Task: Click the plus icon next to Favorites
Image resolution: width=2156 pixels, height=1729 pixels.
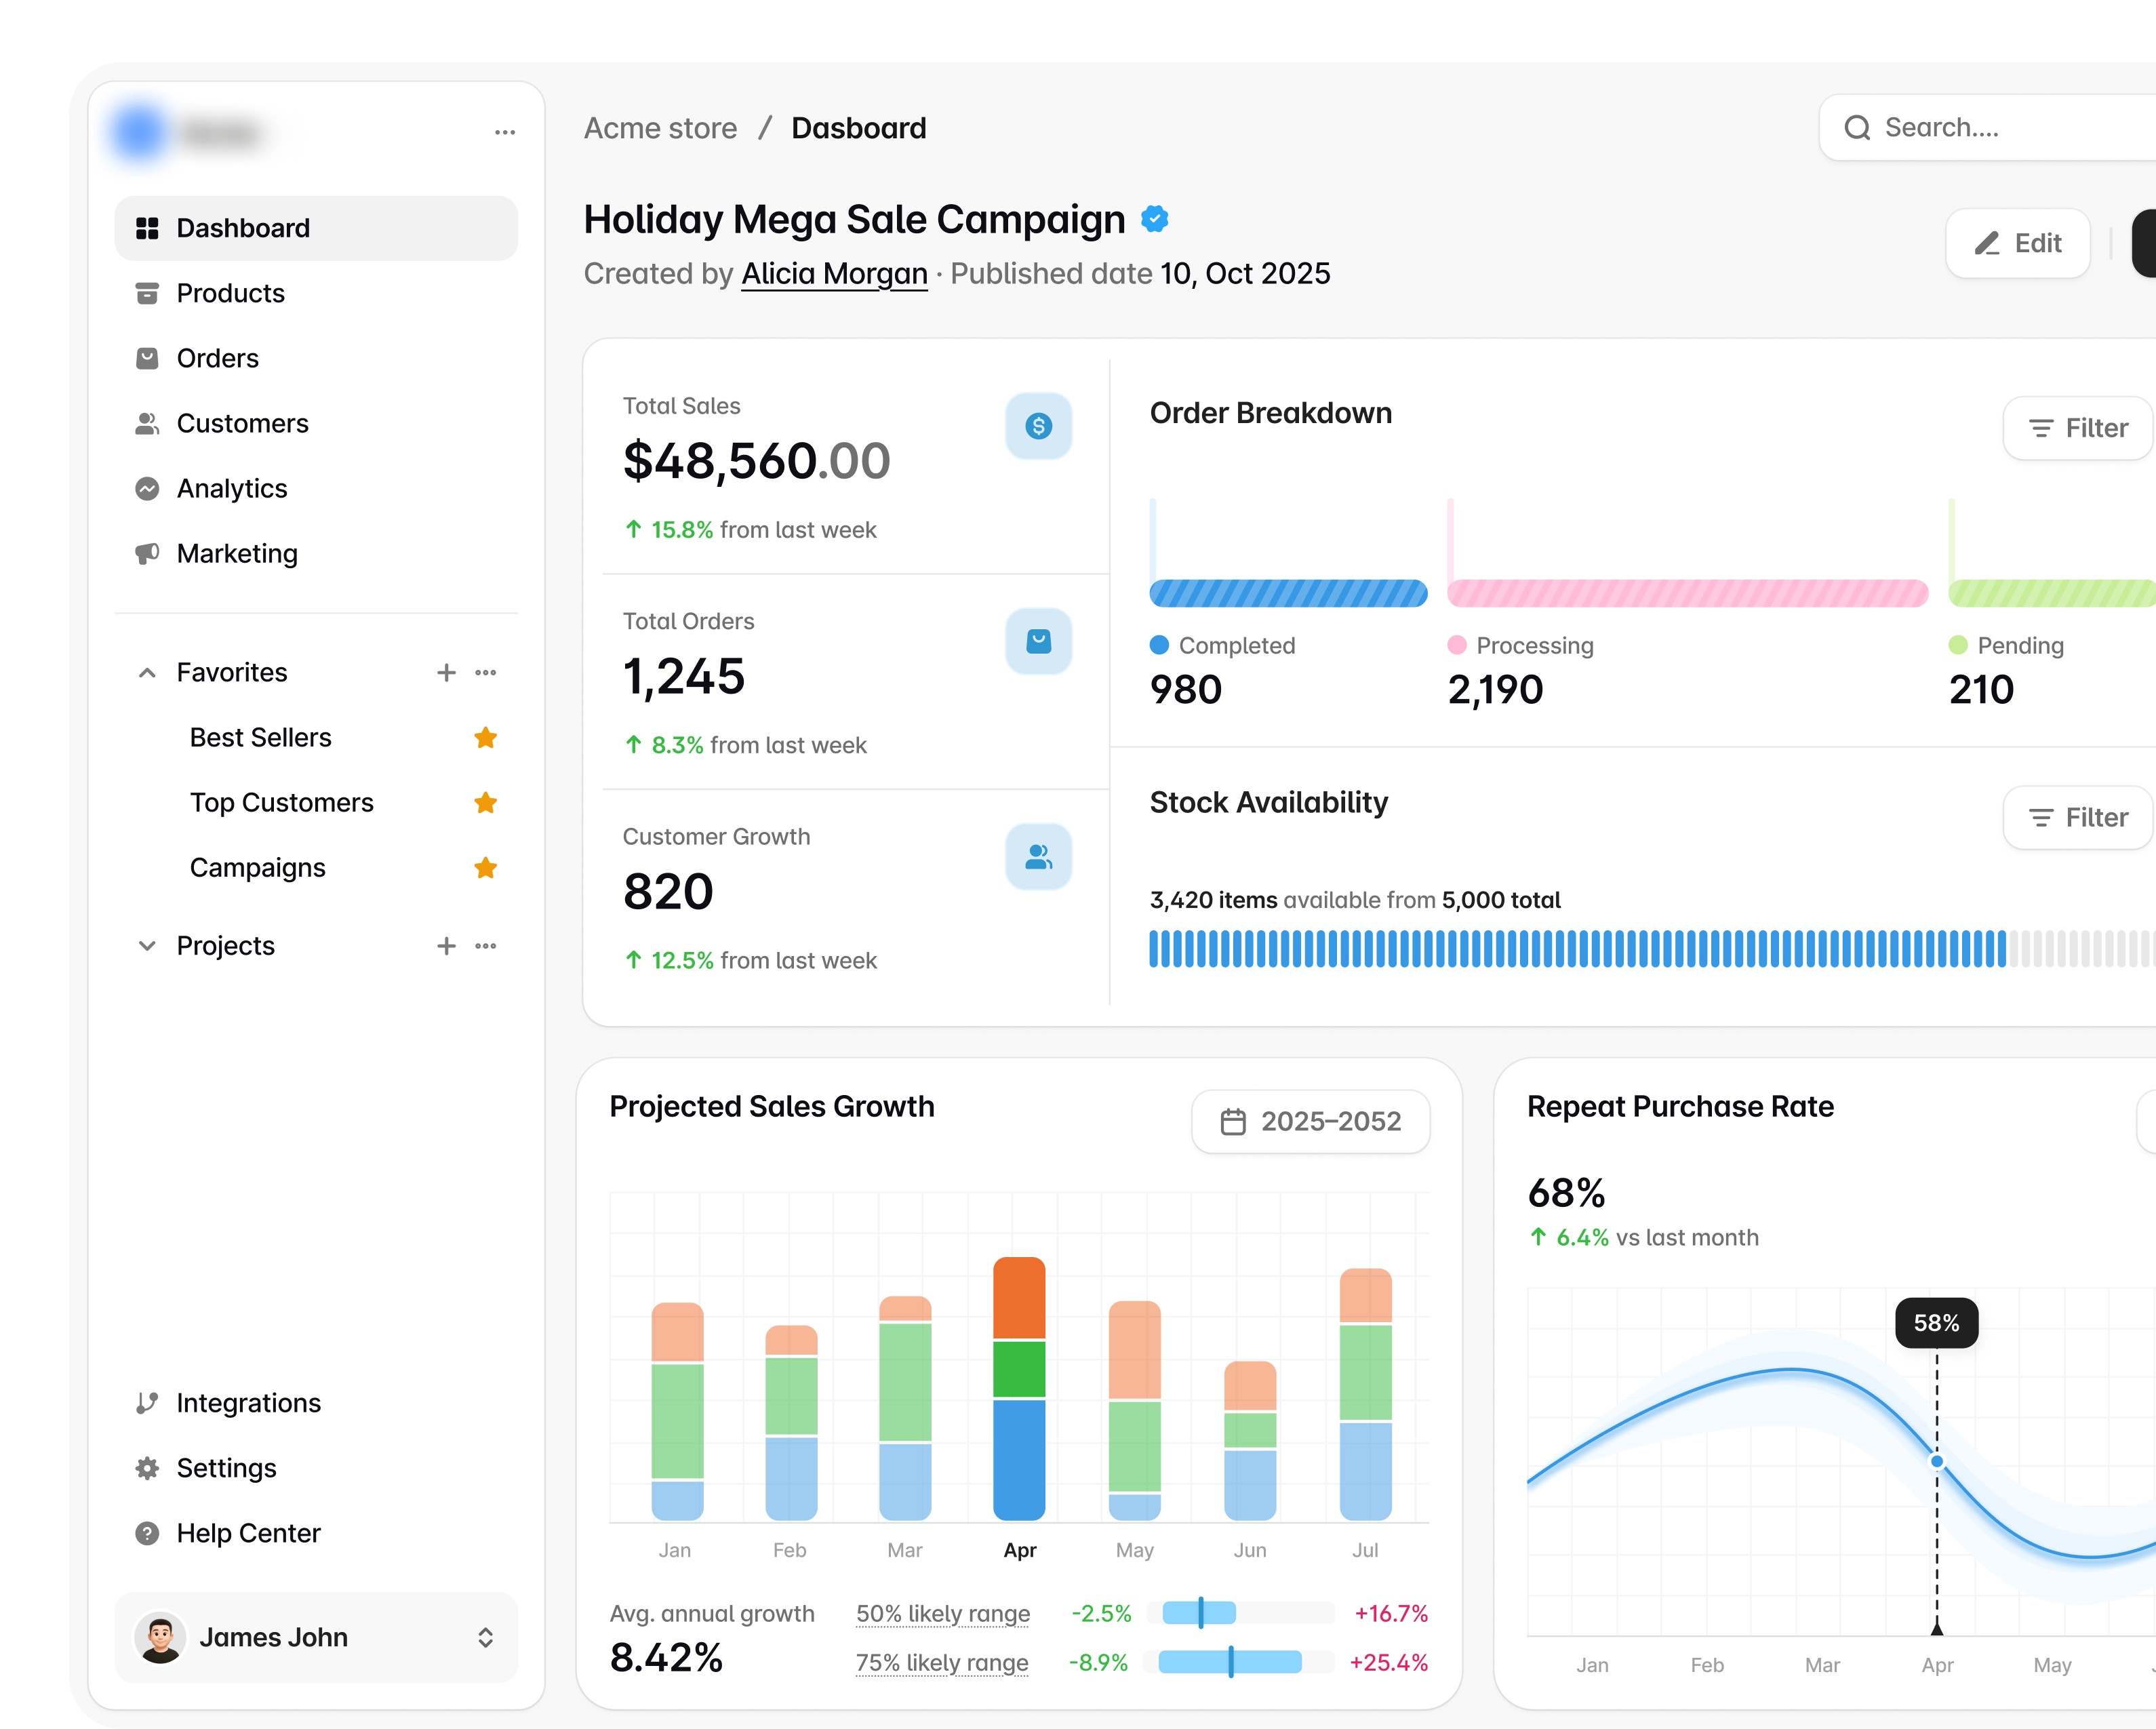Action: (446, 673)
